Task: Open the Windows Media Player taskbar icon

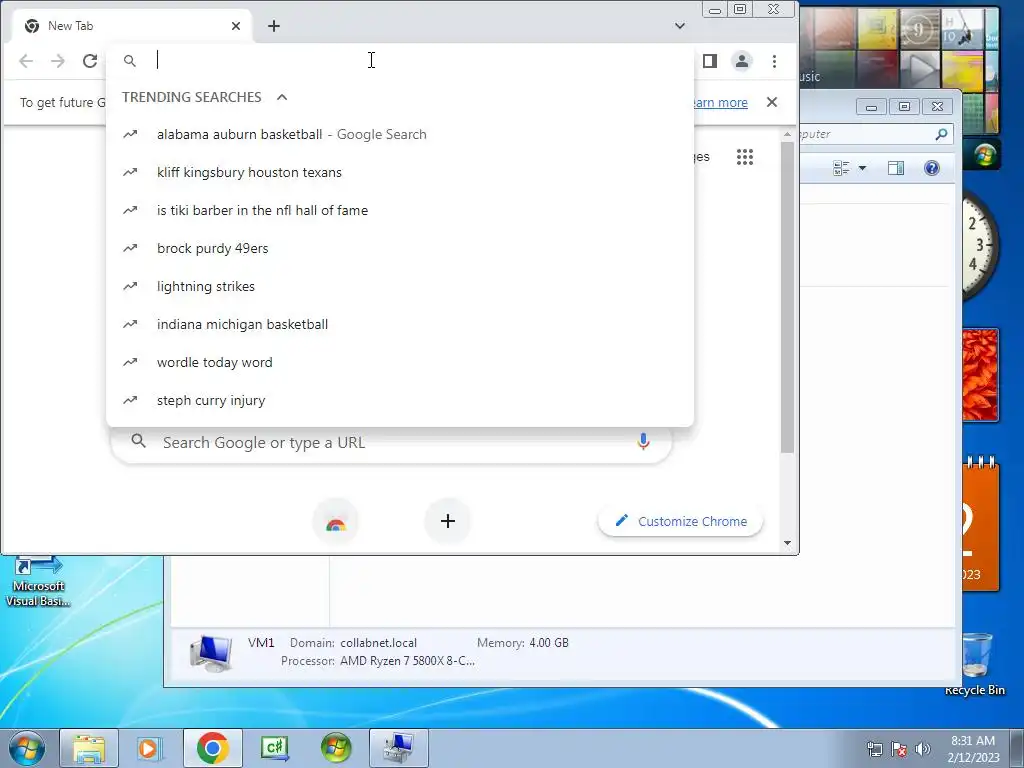Action: 148,749
